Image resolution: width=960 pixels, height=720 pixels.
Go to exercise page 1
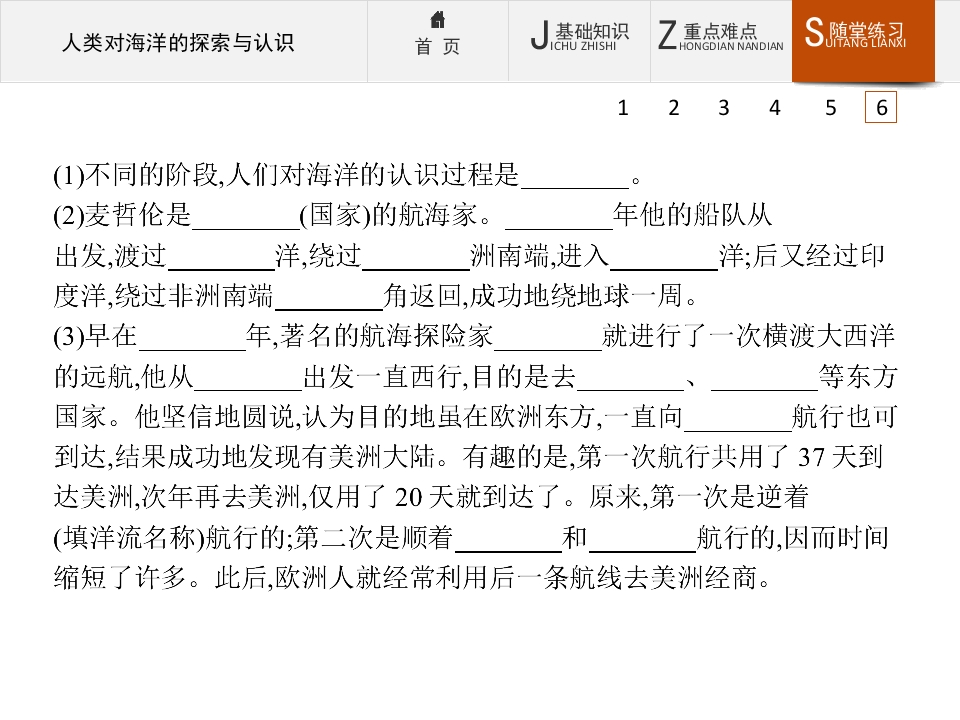pos(623,108)
